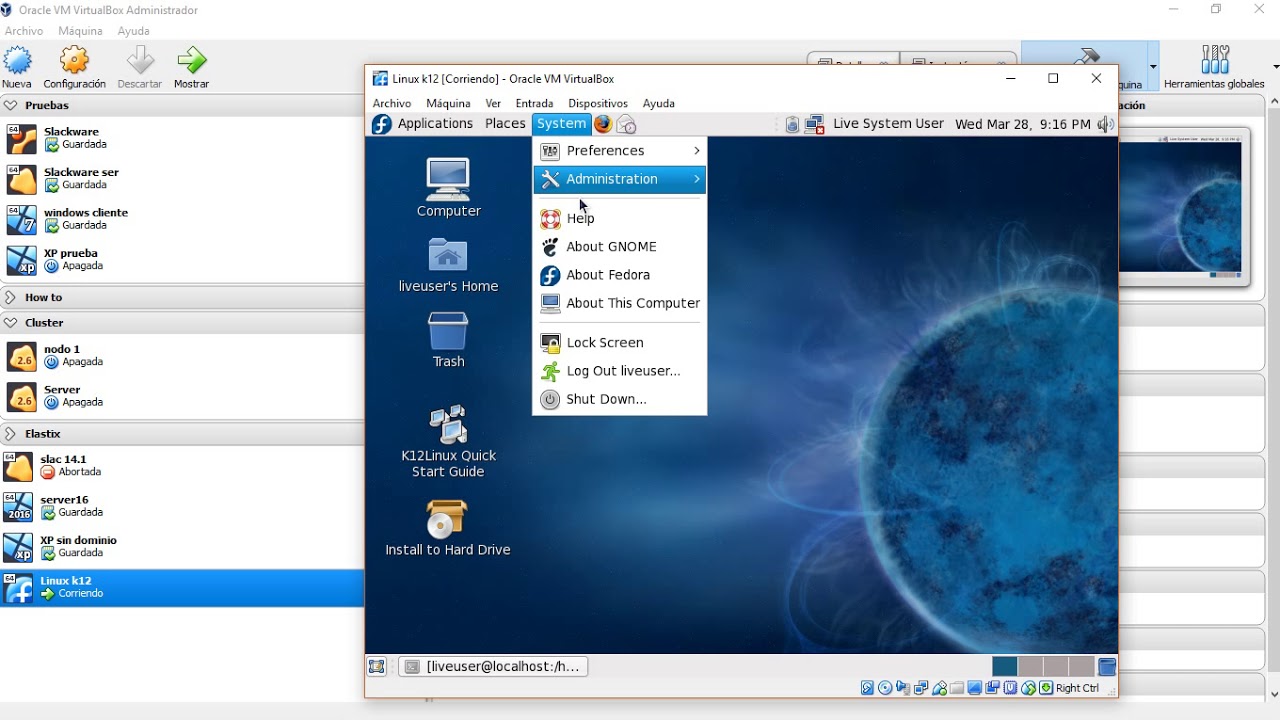Click the network status icon in the GNOME panel

coord(815,124)
